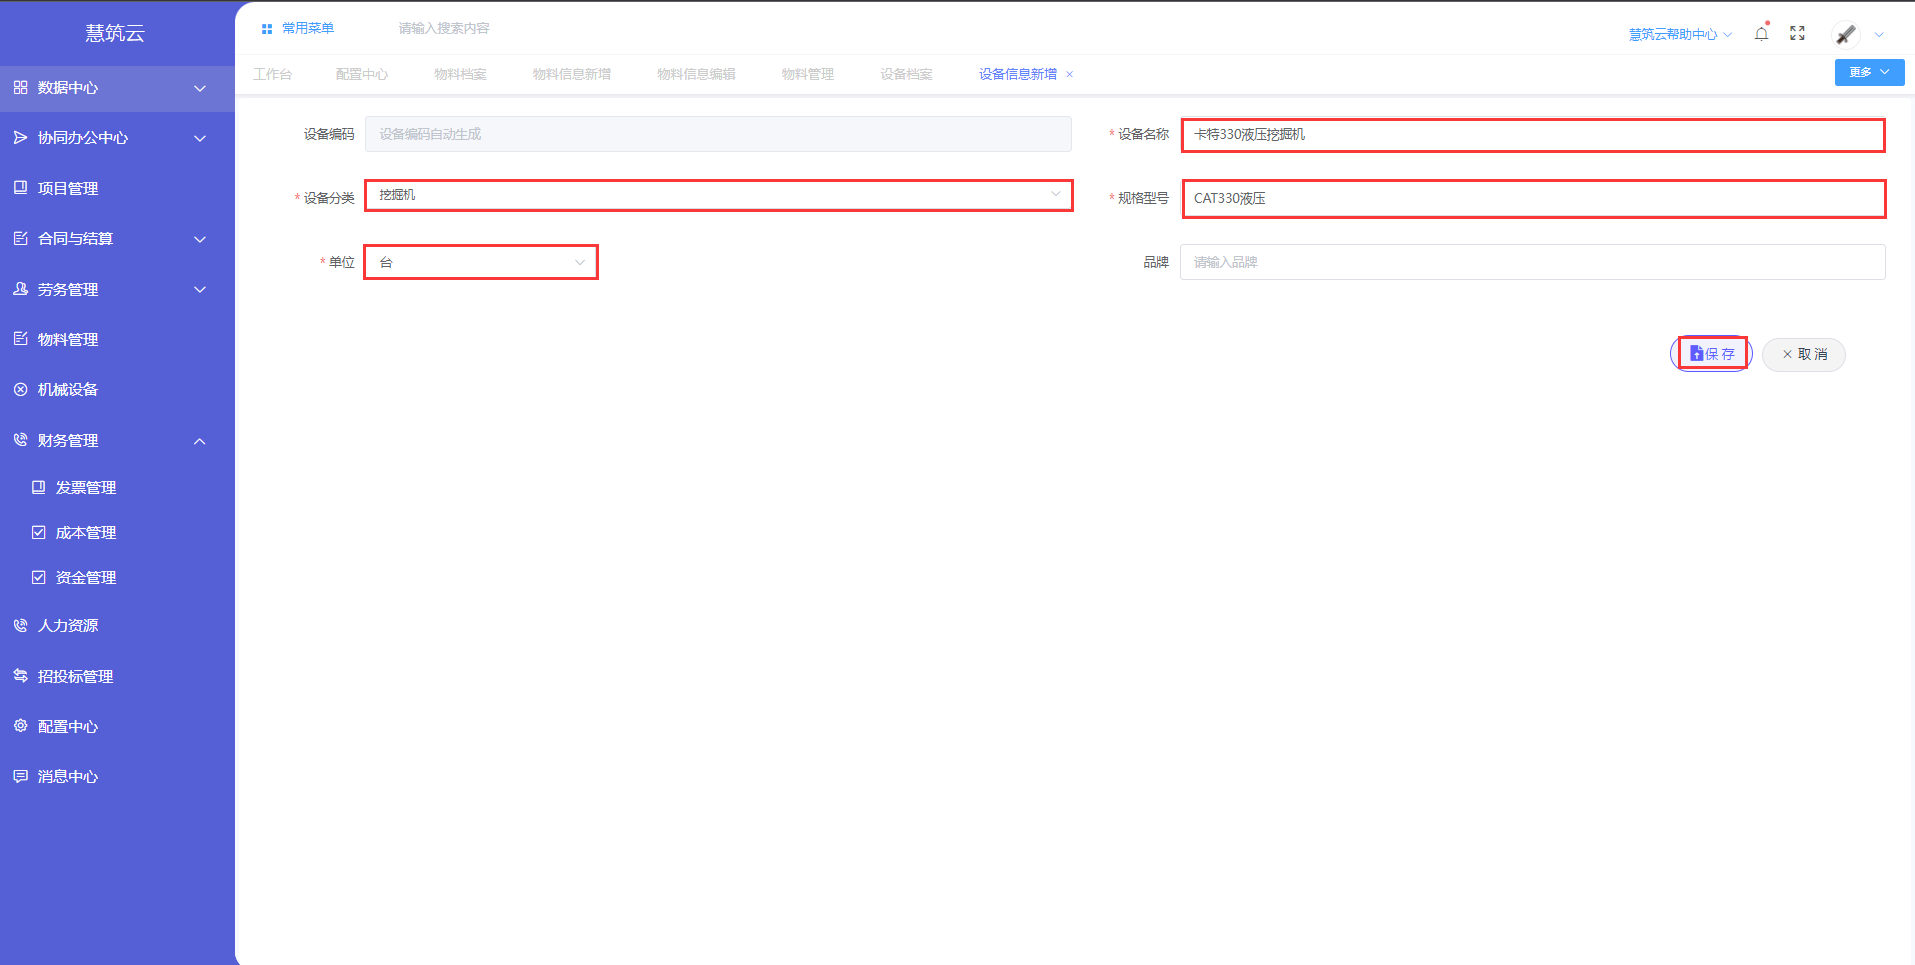The width and height of the screenshot is (1915, 965).
Task: Click the 常用菜单 grid icon
Action: coord(267,29)
